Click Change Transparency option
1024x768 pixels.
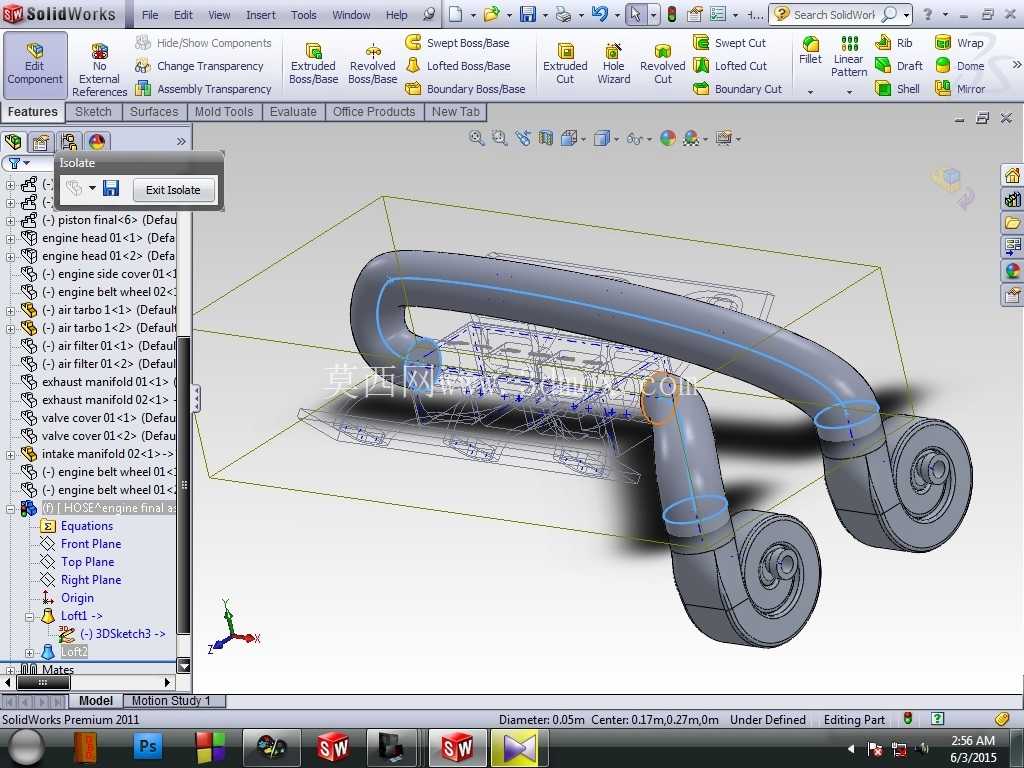(x=199, y=66)
